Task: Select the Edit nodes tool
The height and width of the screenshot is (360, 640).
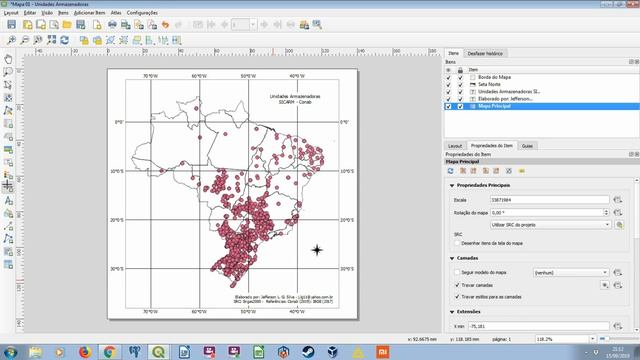Action: point(8,111)
